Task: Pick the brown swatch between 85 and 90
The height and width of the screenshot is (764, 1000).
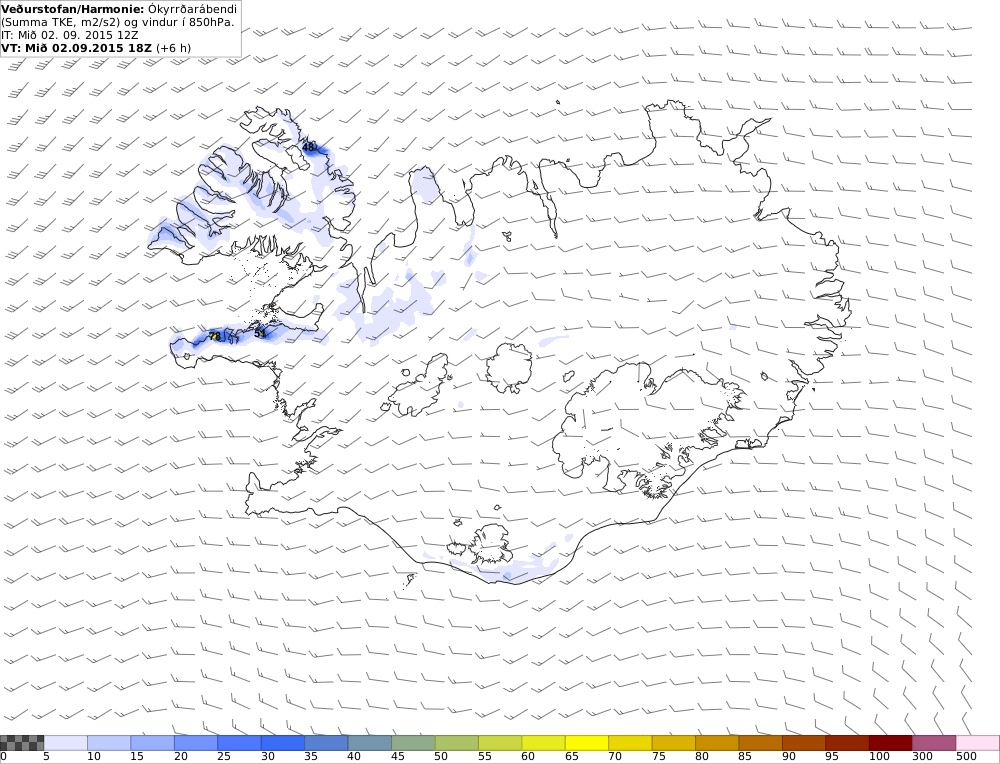Action: point(761,742)
